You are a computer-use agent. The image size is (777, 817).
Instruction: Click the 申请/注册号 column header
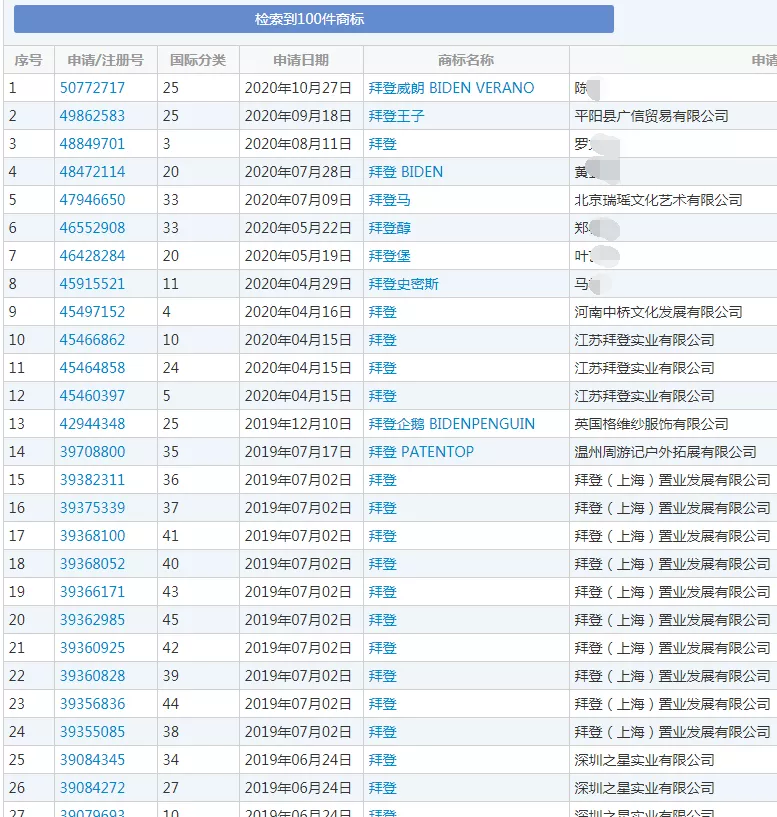(x=106, y=60)
